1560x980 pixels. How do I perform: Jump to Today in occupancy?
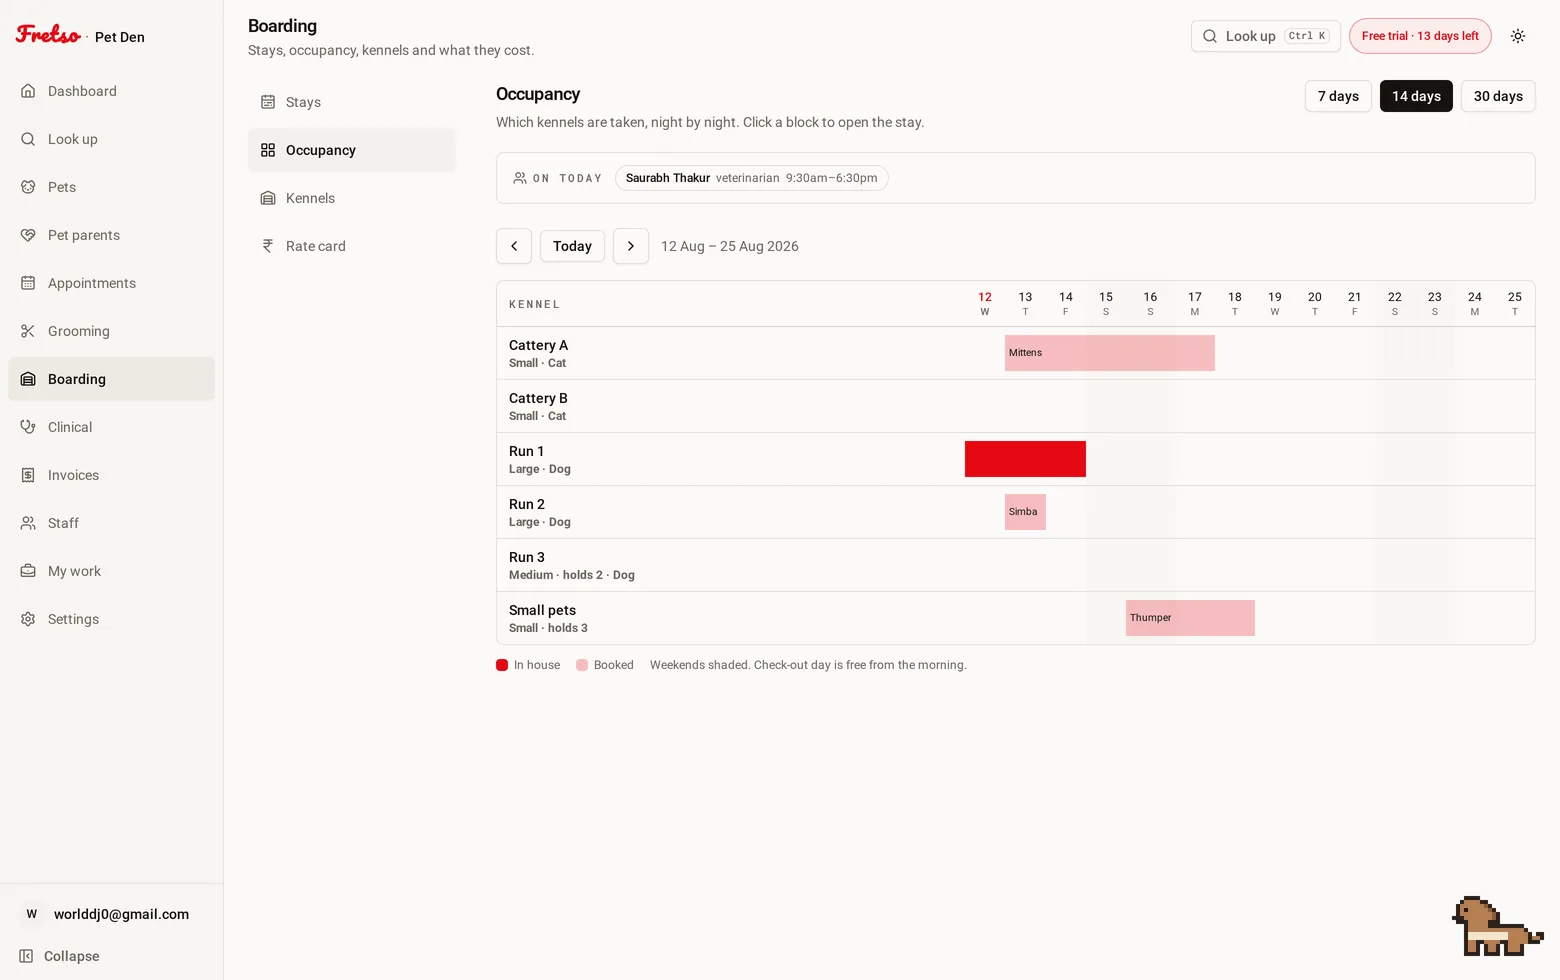click(x=572, y=246)
